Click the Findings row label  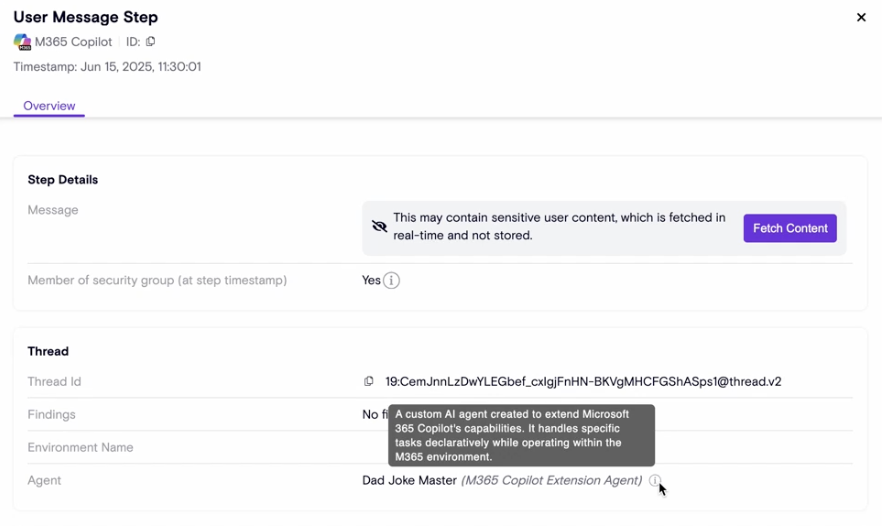click(x=51, y=415)
